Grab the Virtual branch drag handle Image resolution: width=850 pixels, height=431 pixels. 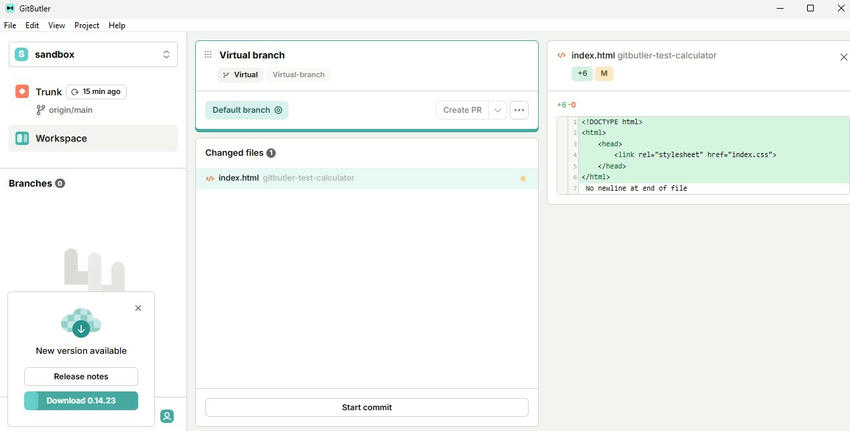(208, 55)
